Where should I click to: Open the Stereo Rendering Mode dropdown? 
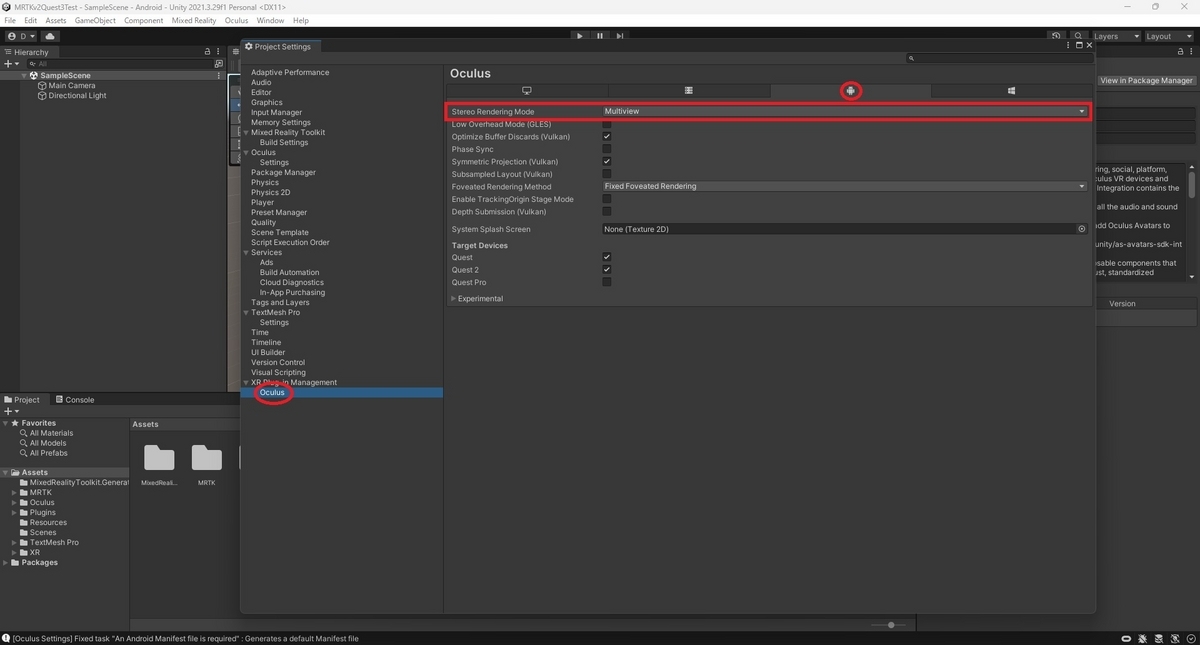[845, 111]
